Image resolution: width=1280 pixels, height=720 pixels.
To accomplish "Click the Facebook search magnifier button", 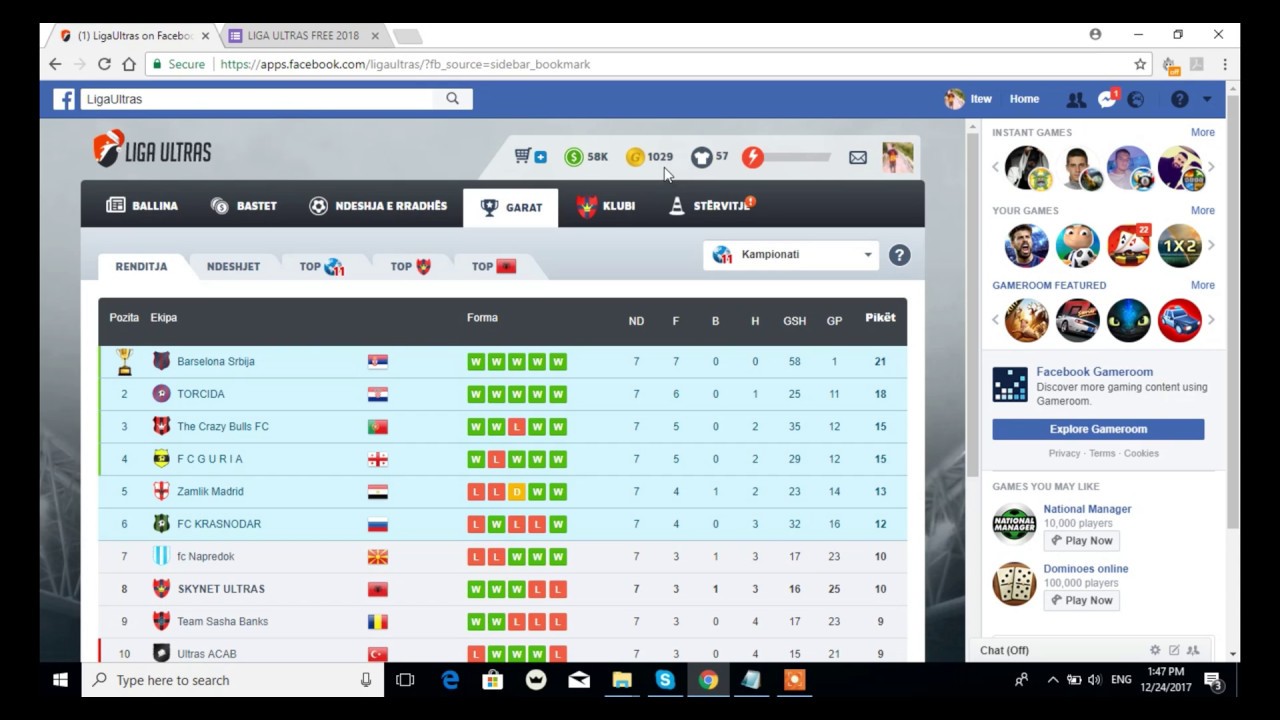I will 453,98.
